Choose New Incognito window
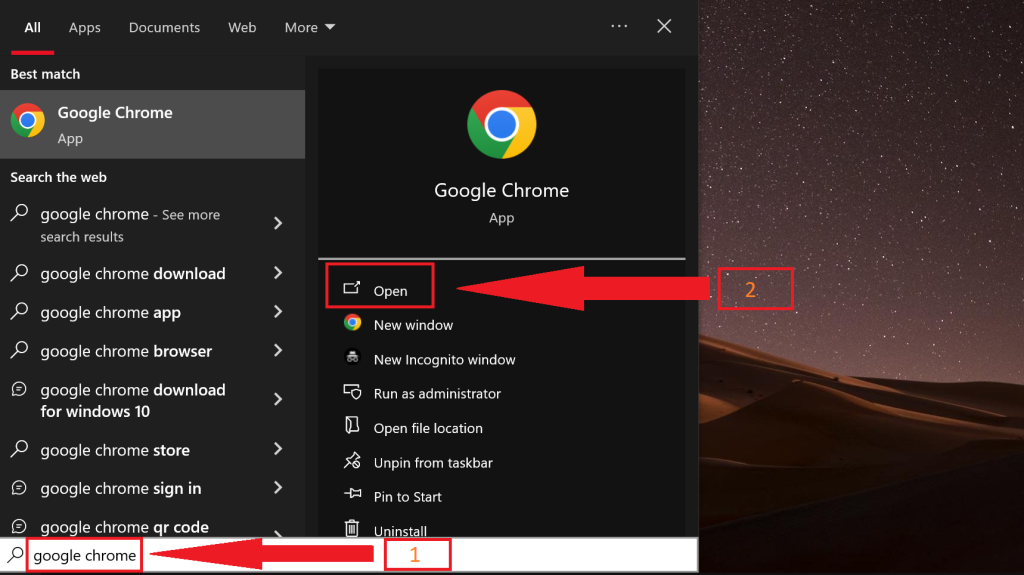Screen dimensions: 1024x575 (x=444, y=359)
